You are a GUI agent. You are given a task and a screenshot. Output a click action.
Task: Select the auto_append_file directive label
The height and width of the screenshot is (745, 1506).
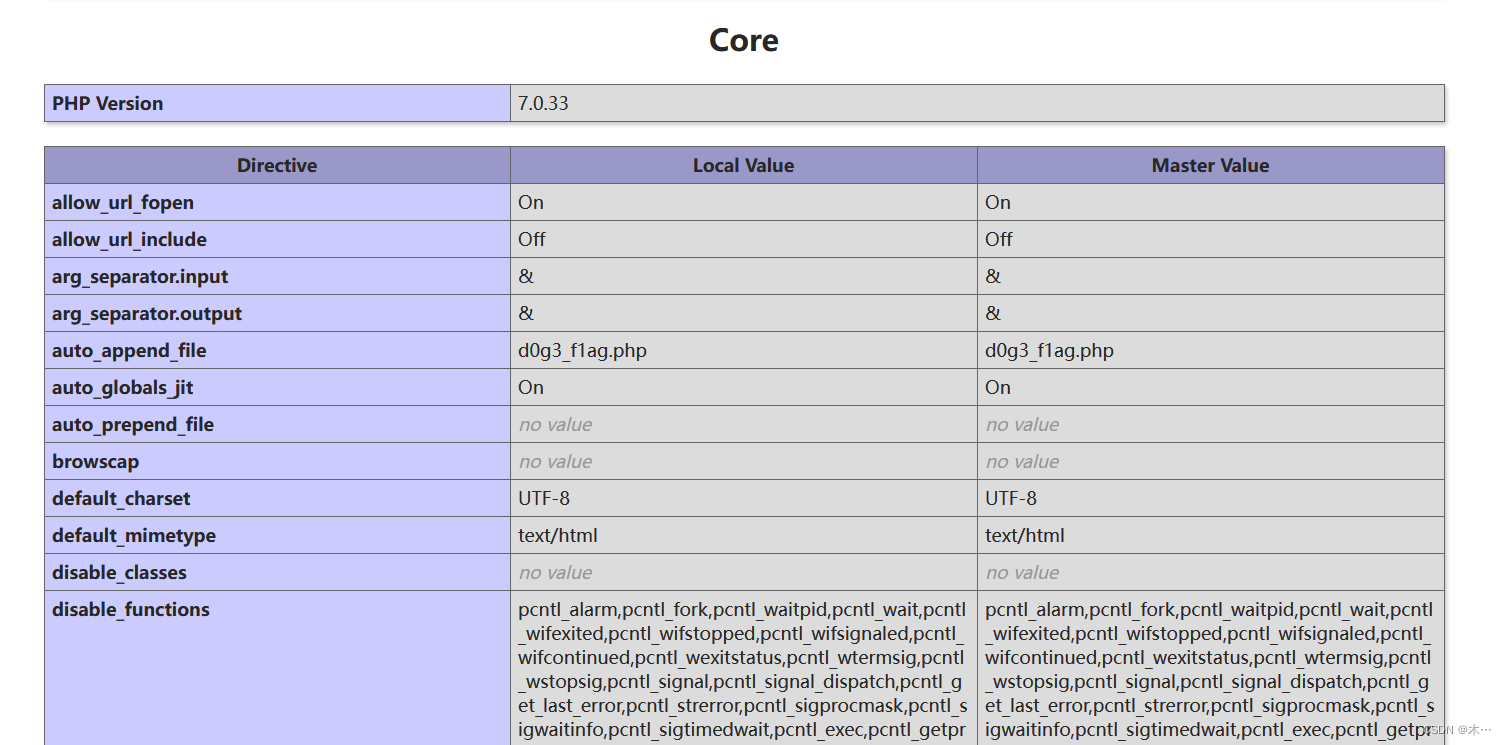click(x=129, y=350)
